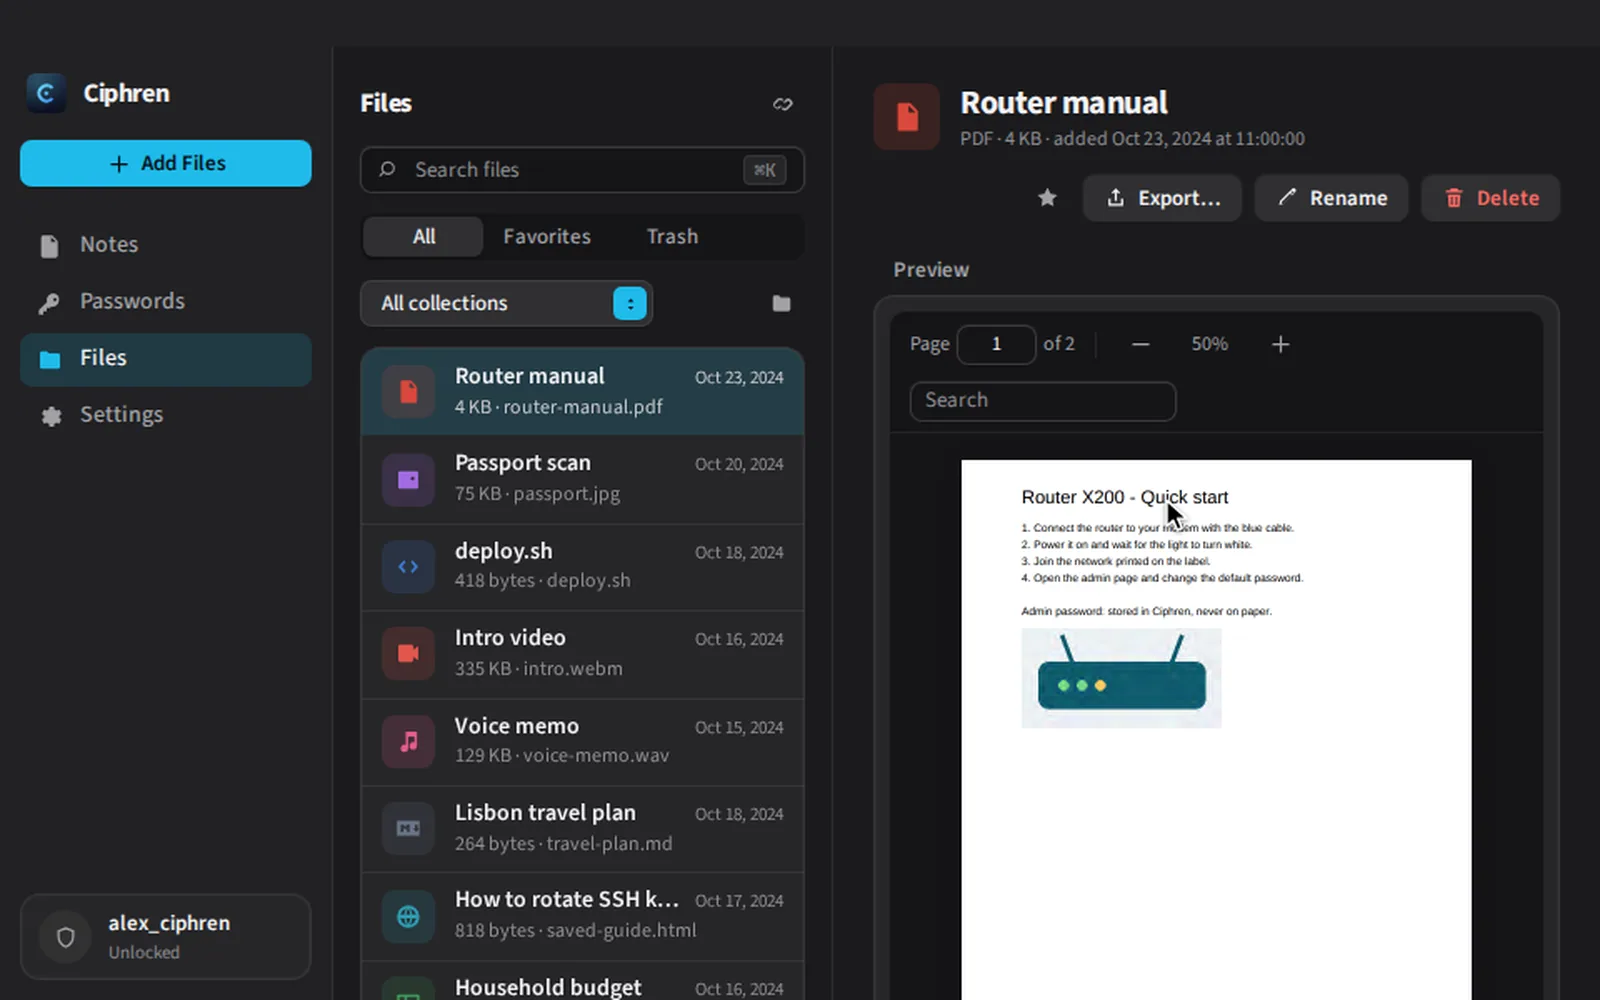Click the preview Search field
The height and width of the screenshot is (1000, 1600).
coord(1042,401)
